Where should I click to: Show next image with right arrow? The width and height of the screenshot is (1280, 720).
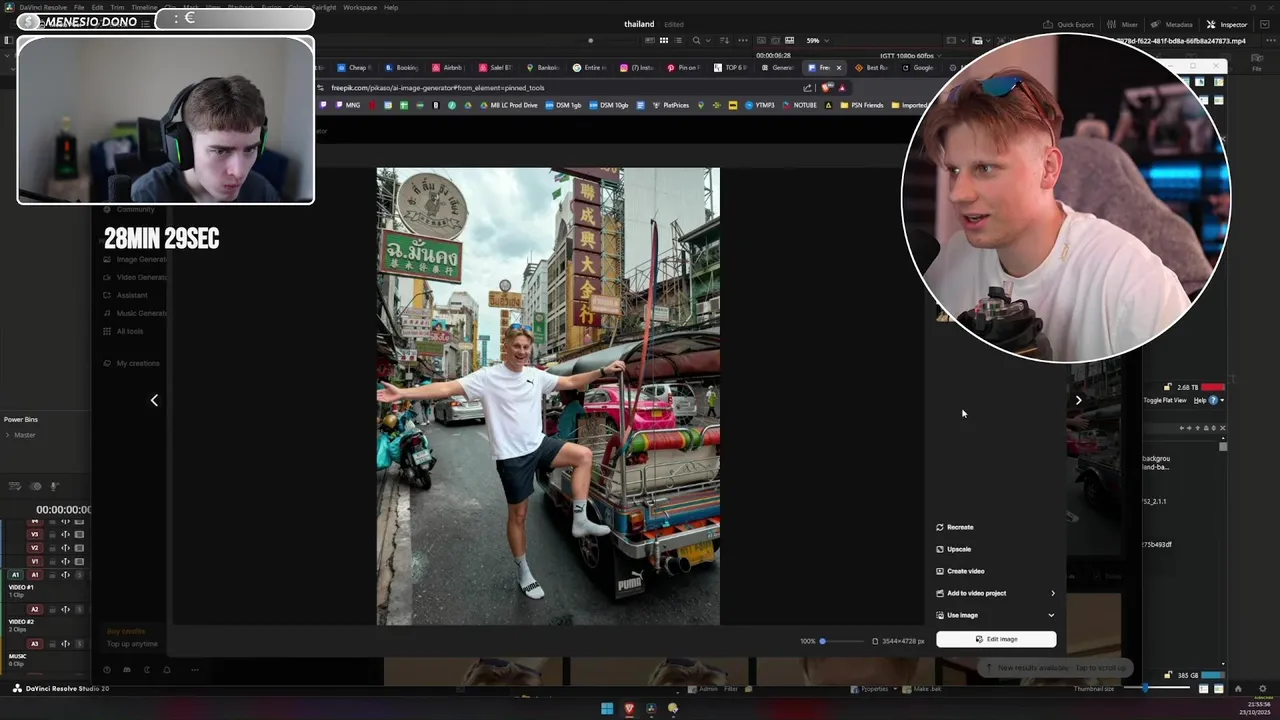1078,400
